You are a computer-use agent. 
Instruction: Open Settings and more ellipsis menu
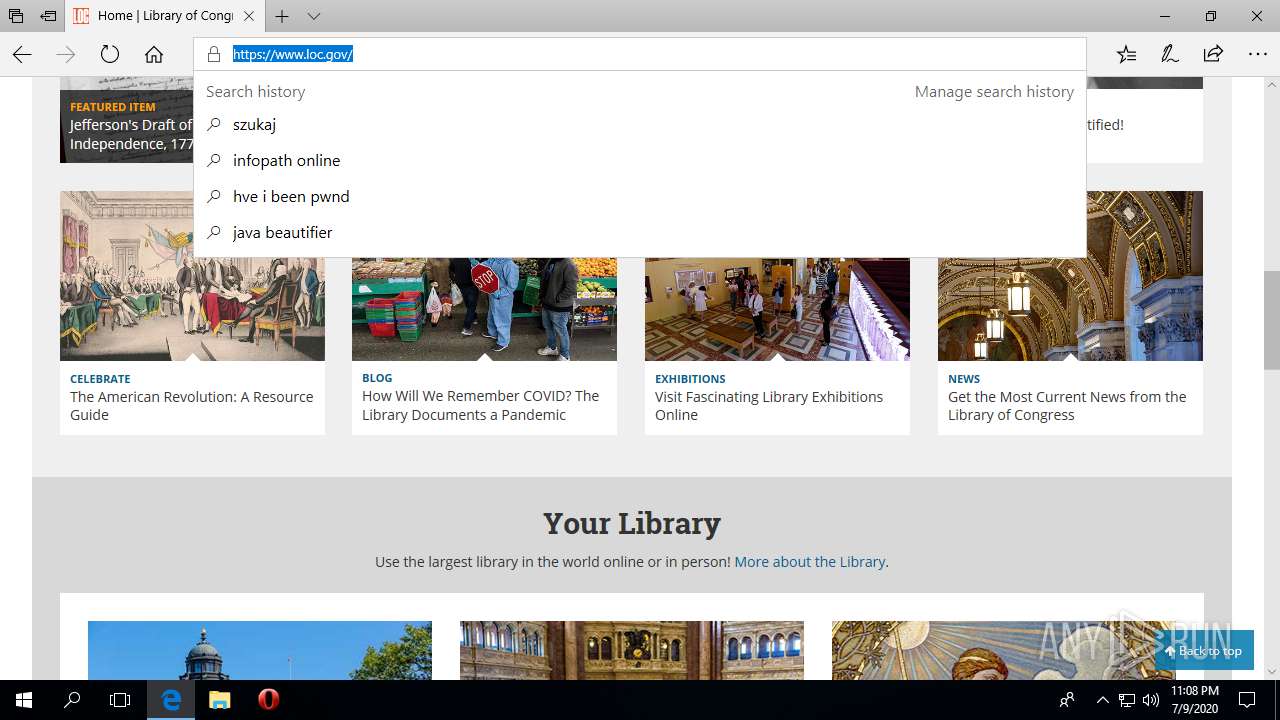click(1257, 54)
